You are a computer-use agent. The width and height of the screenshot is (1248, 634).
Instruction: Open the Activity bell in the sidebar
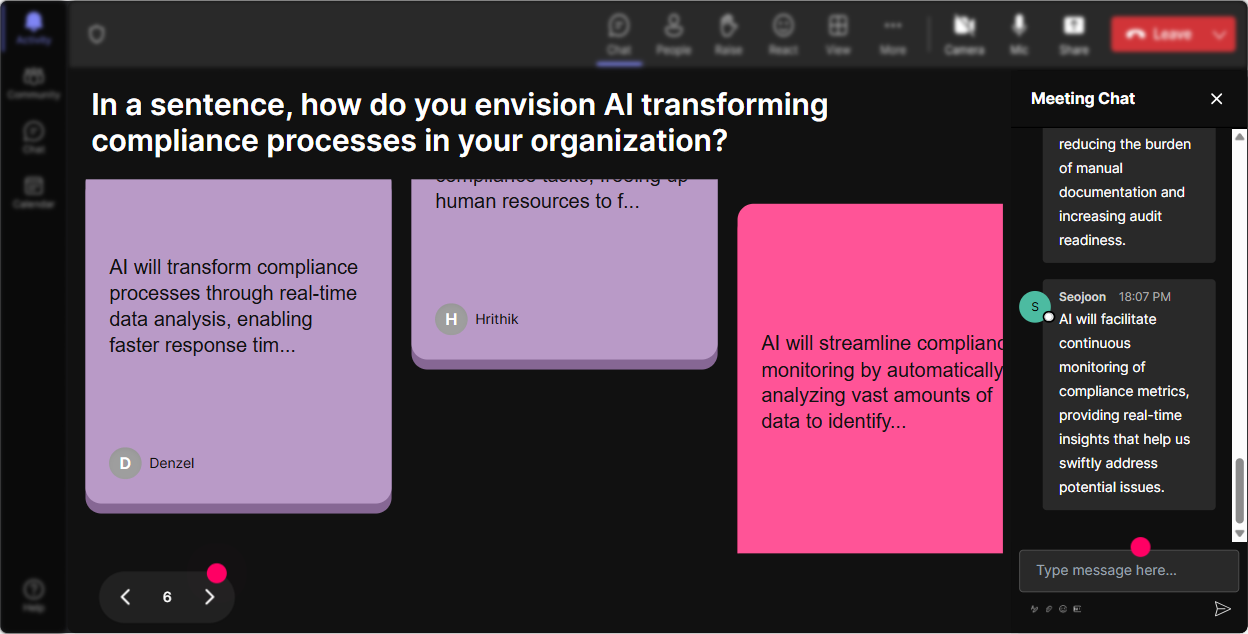click(34, 27)
